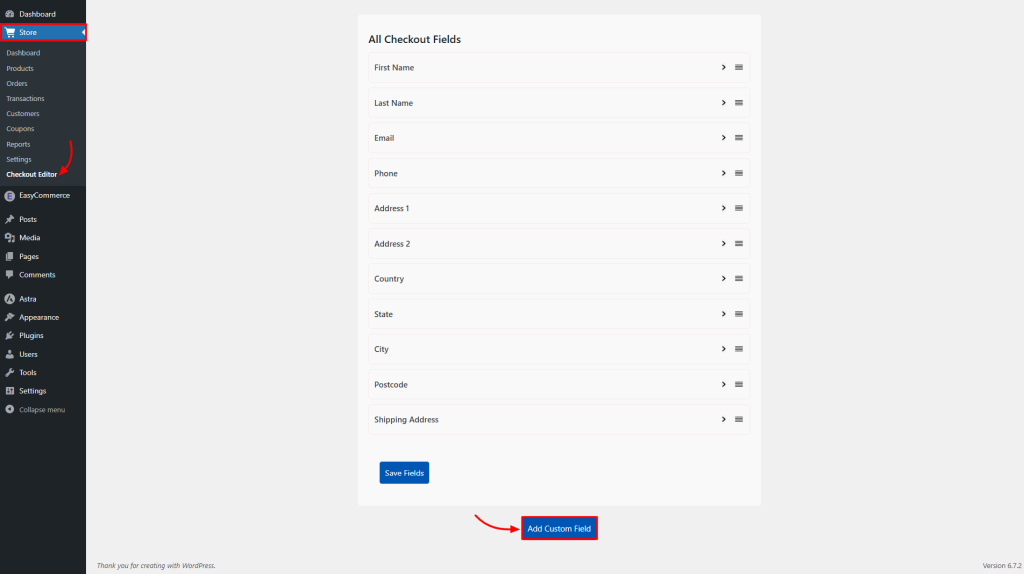Select Checkout Editor menu item
Screen dimensions: 1024x574
pos(31,174)
